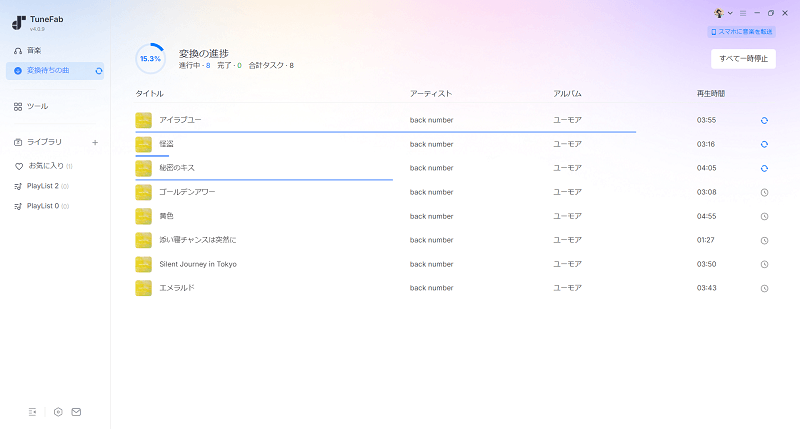Select song title エメラルド
Image resolution: width=800 pixels, height=429 pixels.
[x=177, y=288]
